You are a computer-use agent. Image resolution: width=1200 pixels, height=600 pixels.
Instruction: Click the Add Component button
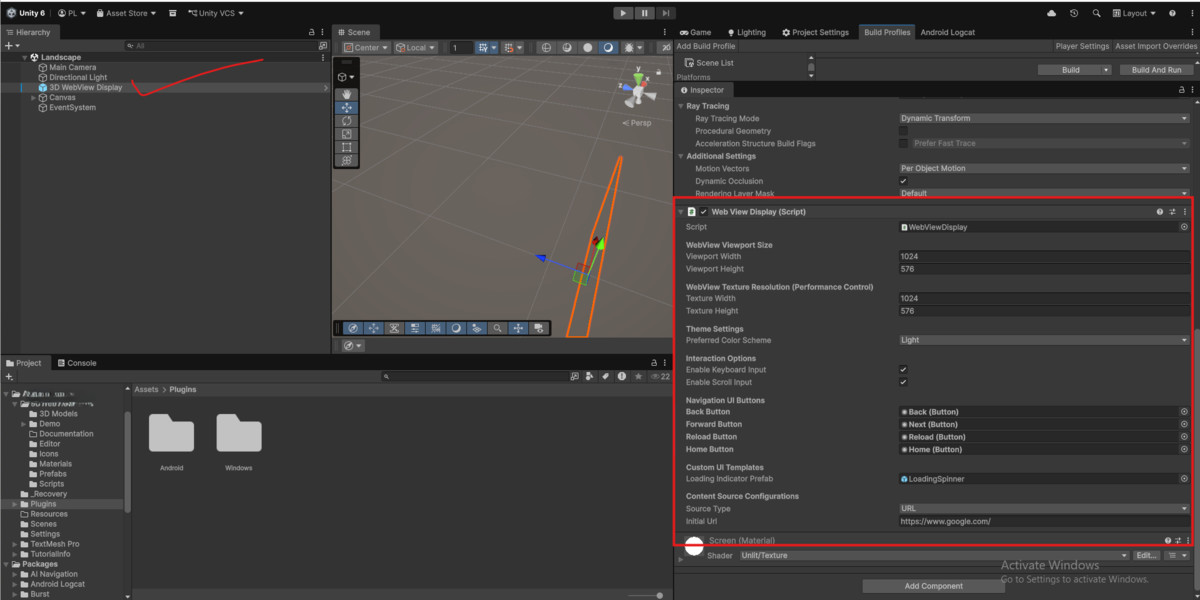933,586
